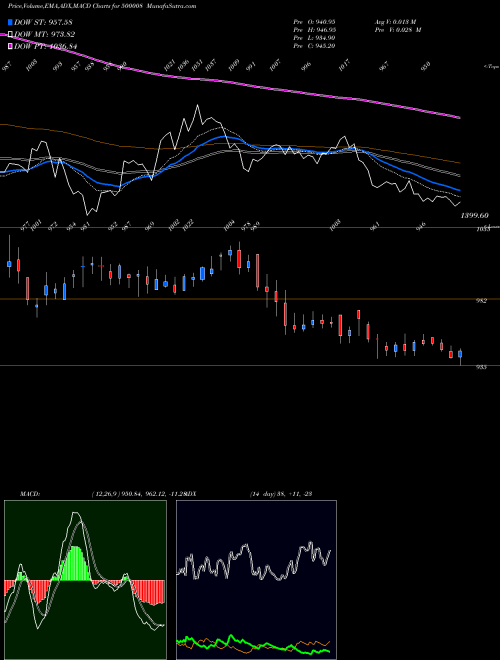The height and width of the screenshot is (660, 500).
Task: Click the 1017 label above the EMA chart
Action: 344,66
